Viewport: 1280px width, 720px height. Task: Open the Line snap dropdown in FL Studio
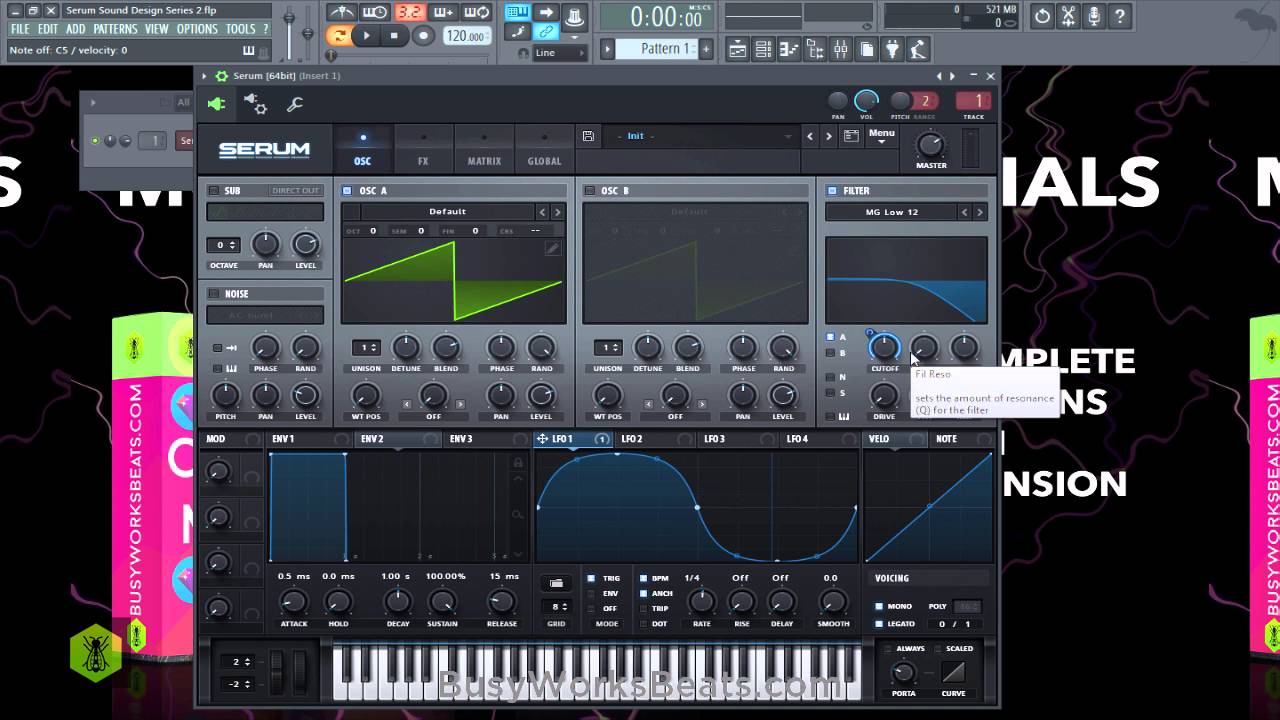click(x=560, y=53)
